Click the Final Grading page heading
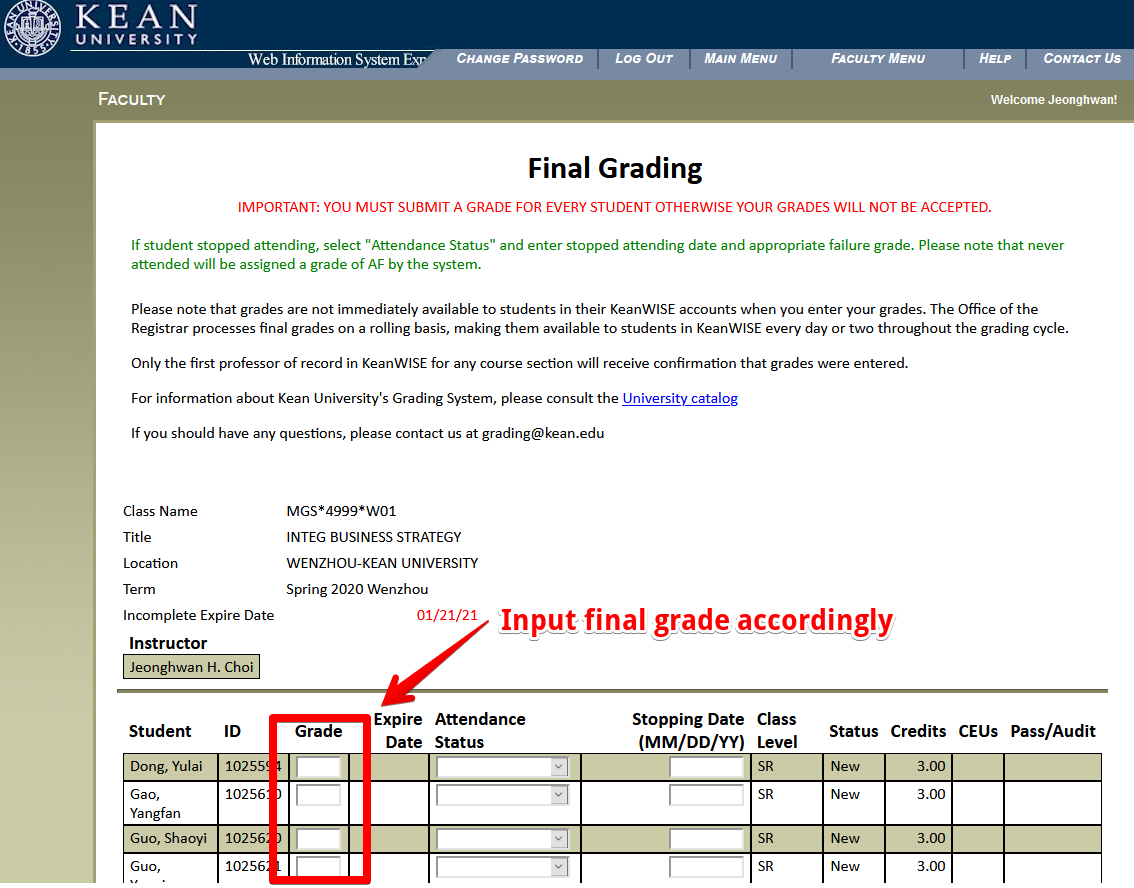 point(615,168)
